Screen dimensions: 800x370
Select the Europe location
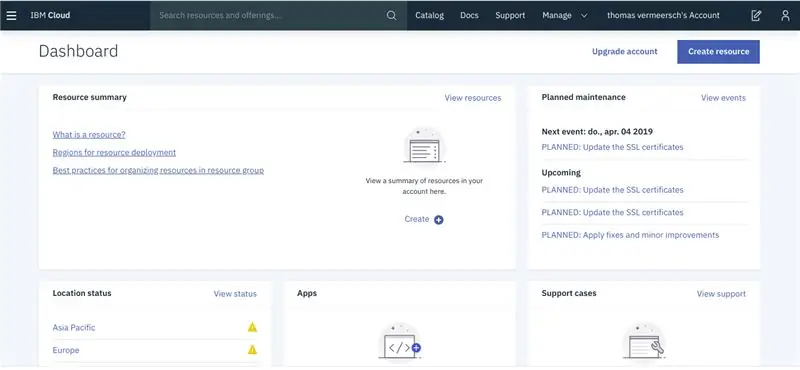[66, 350]
